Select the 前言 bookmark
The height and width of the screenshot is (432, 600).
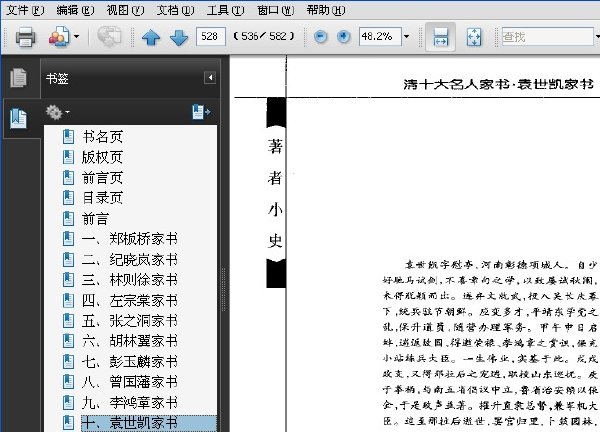pos(95,219)
